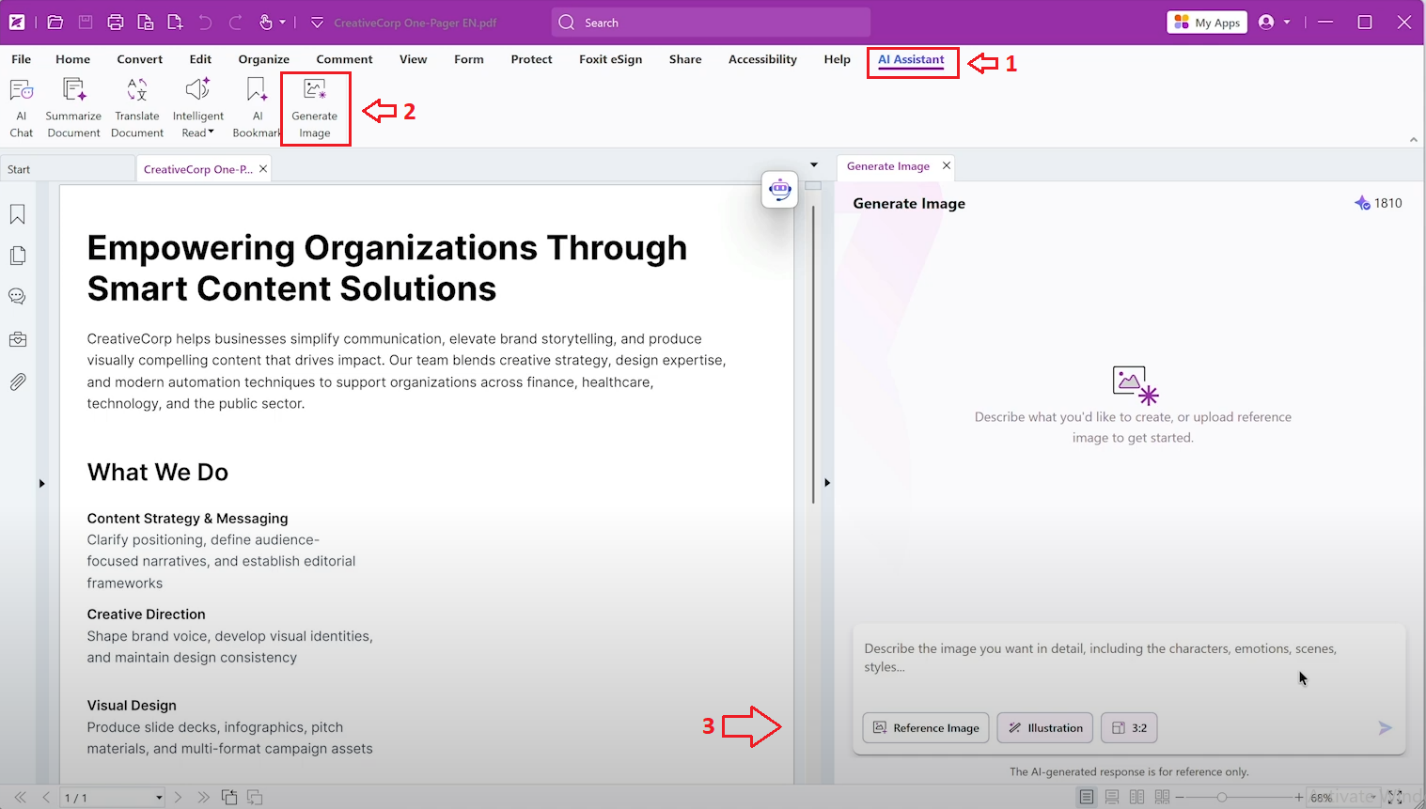Image resolution: width=1426 pixels, height=809 pixels.
Task: Select the Translate Document tool
Action: (137, 107)
